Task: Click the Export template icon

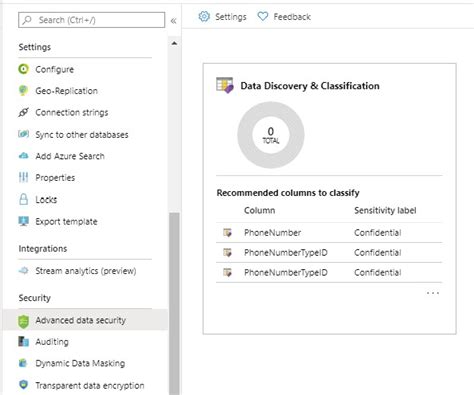Action: coord(23,221)
